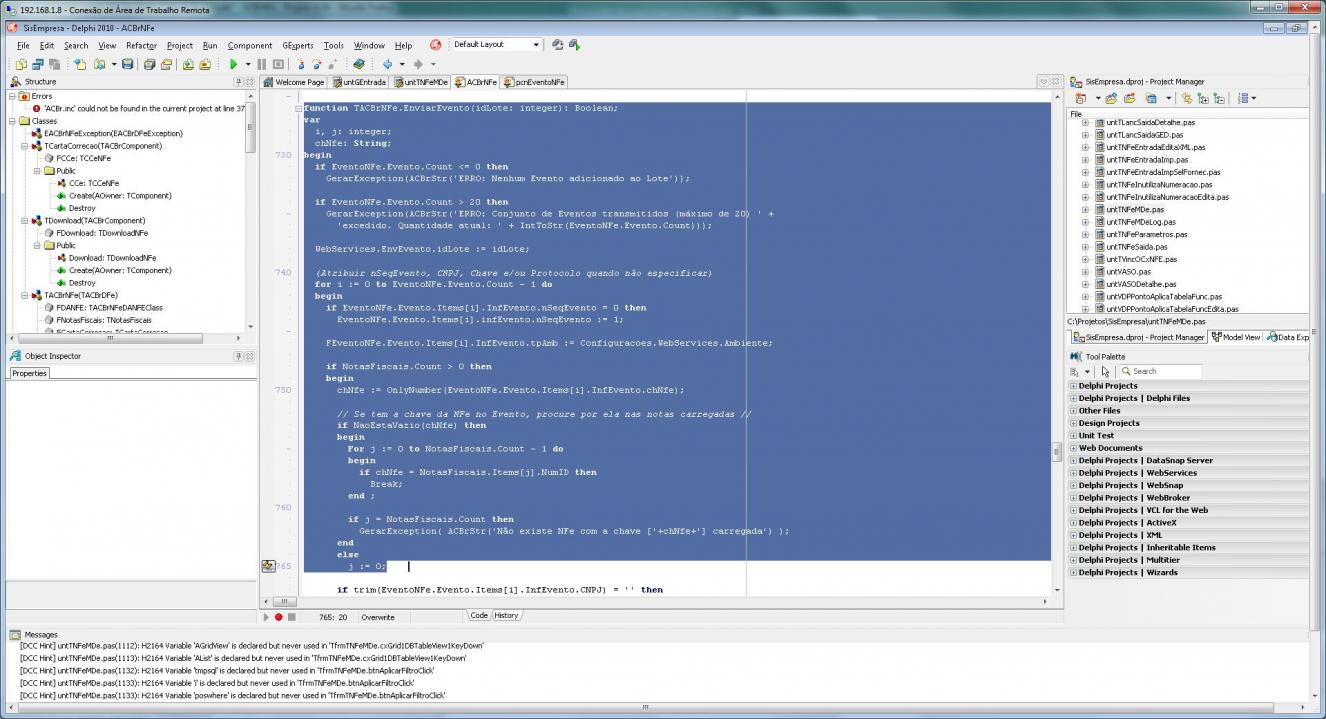Image resolution: width=1326 pixels, height=719 pixels.
Task: Open the Project menu
Action: [x=180, y=45]
